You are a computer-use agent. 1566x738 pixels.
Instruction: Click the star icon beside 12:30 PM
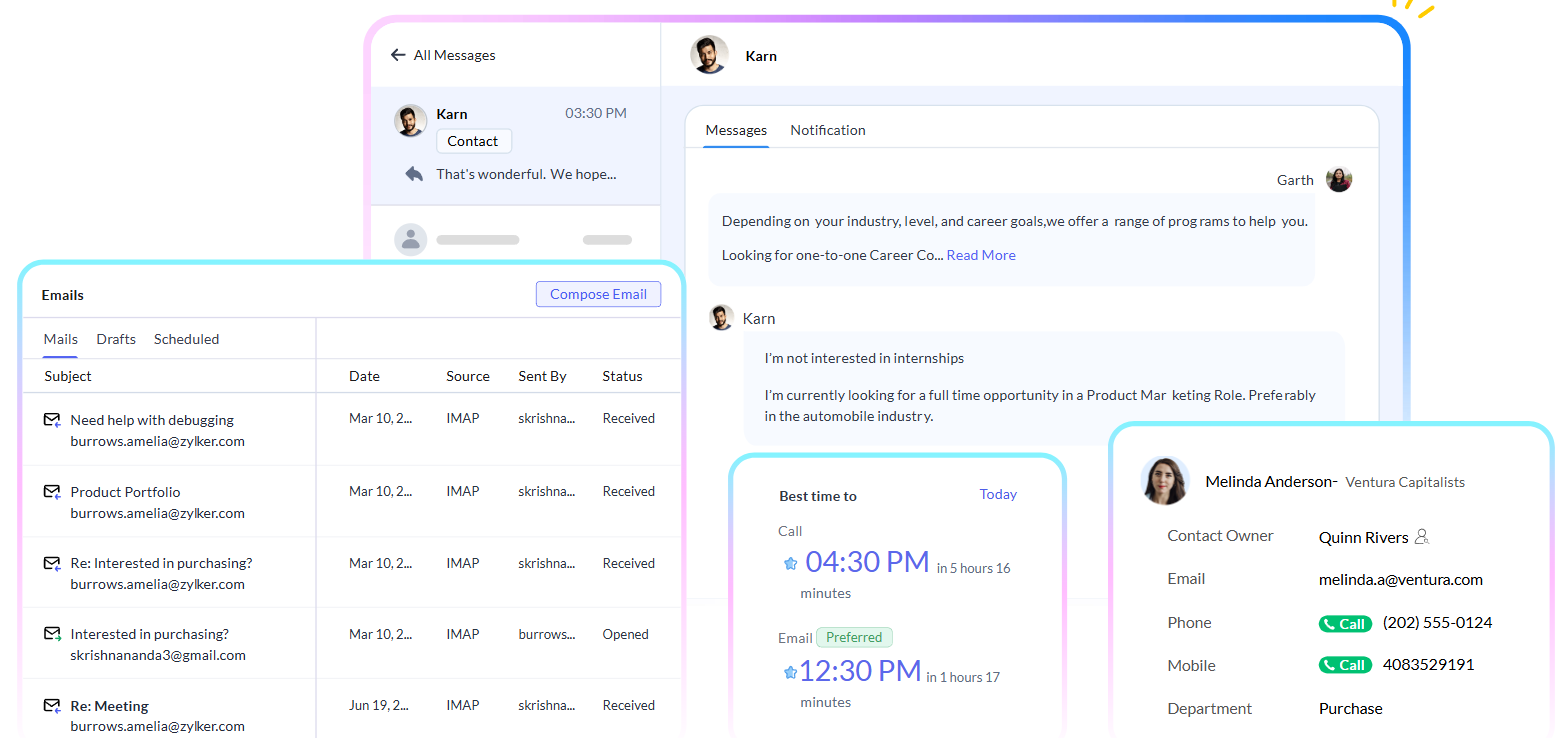pyautogui.click(x=790, y=673)
